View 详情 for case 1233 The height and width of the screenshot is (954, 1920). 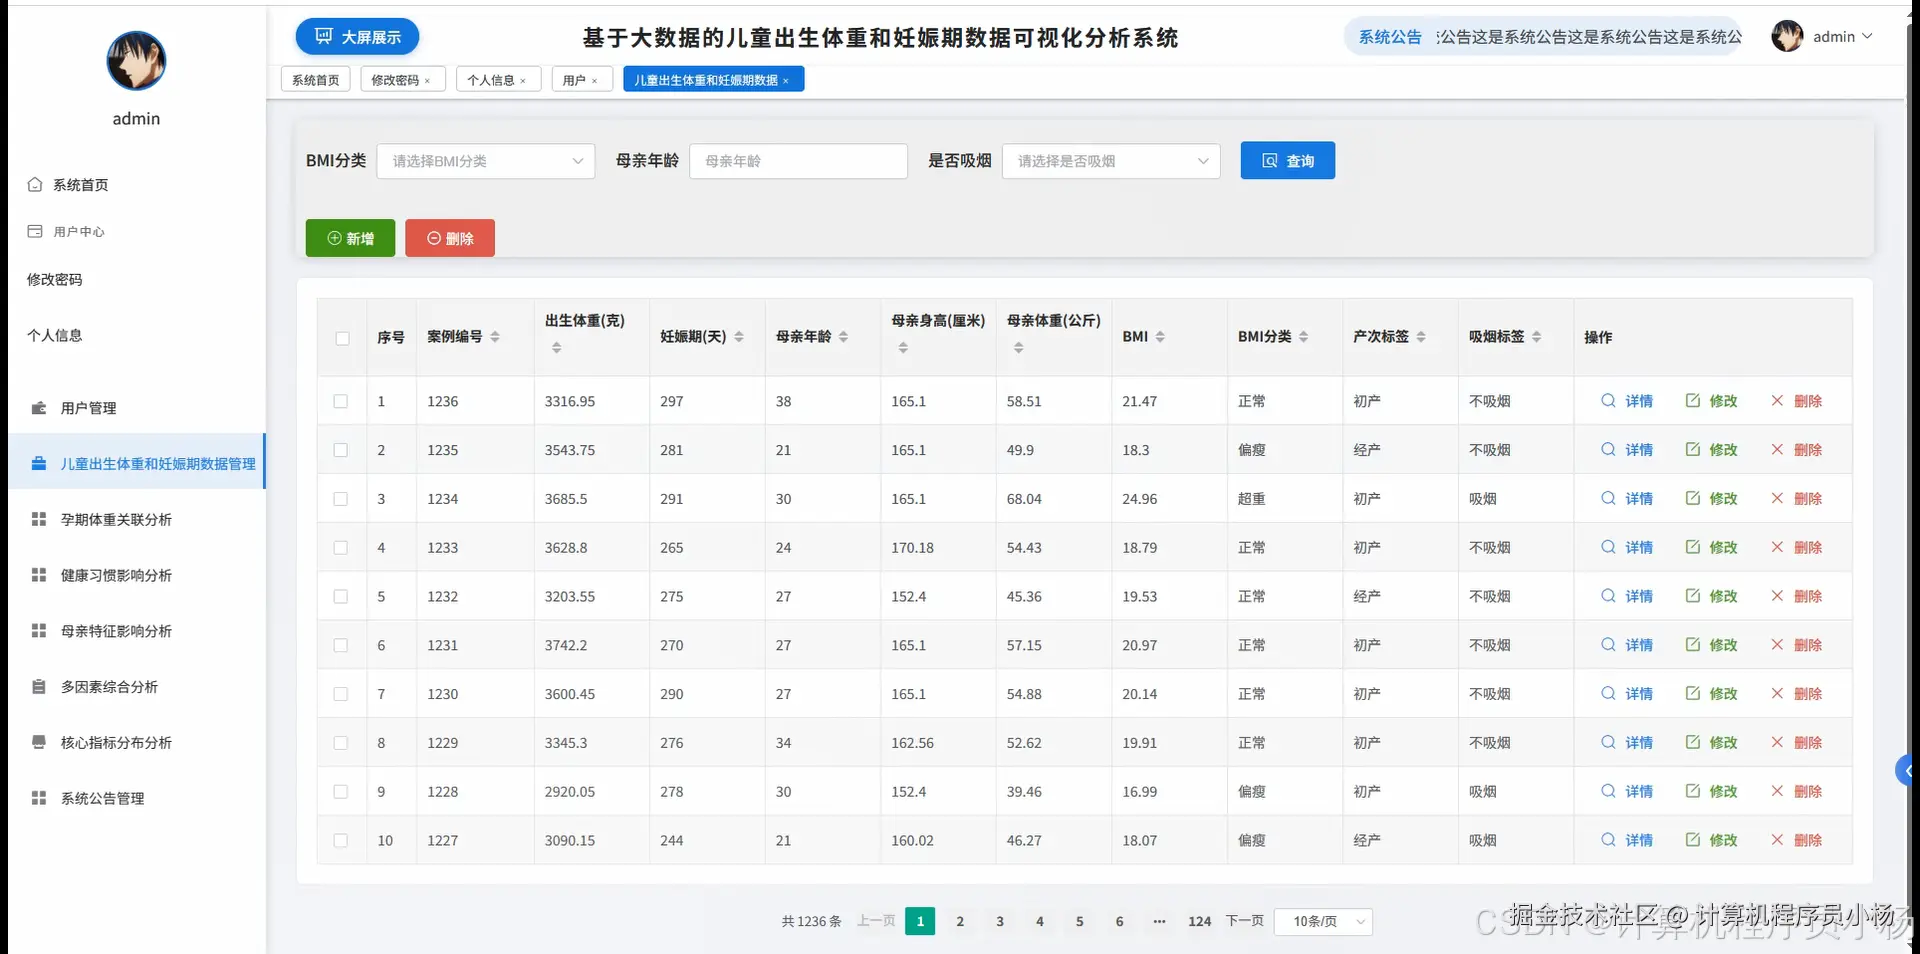tap(1627, 548)
